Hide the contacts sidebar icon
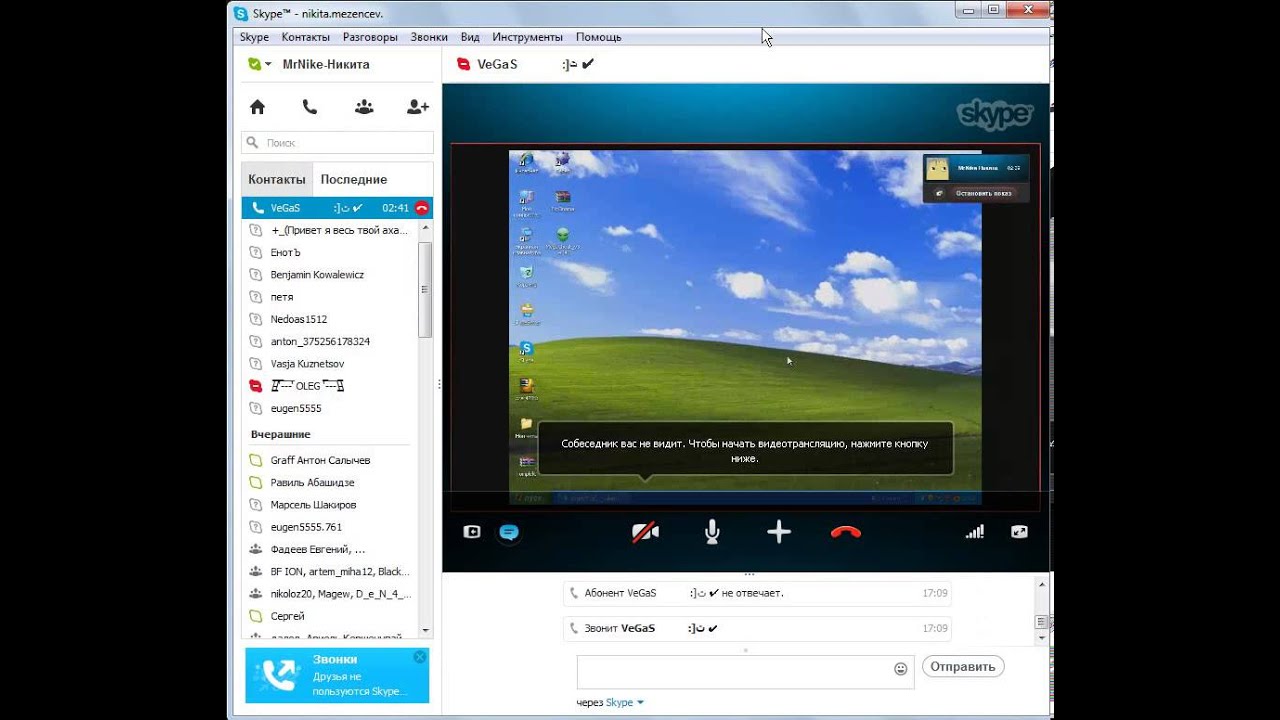1280x720 pixels. tap(472, 532)
